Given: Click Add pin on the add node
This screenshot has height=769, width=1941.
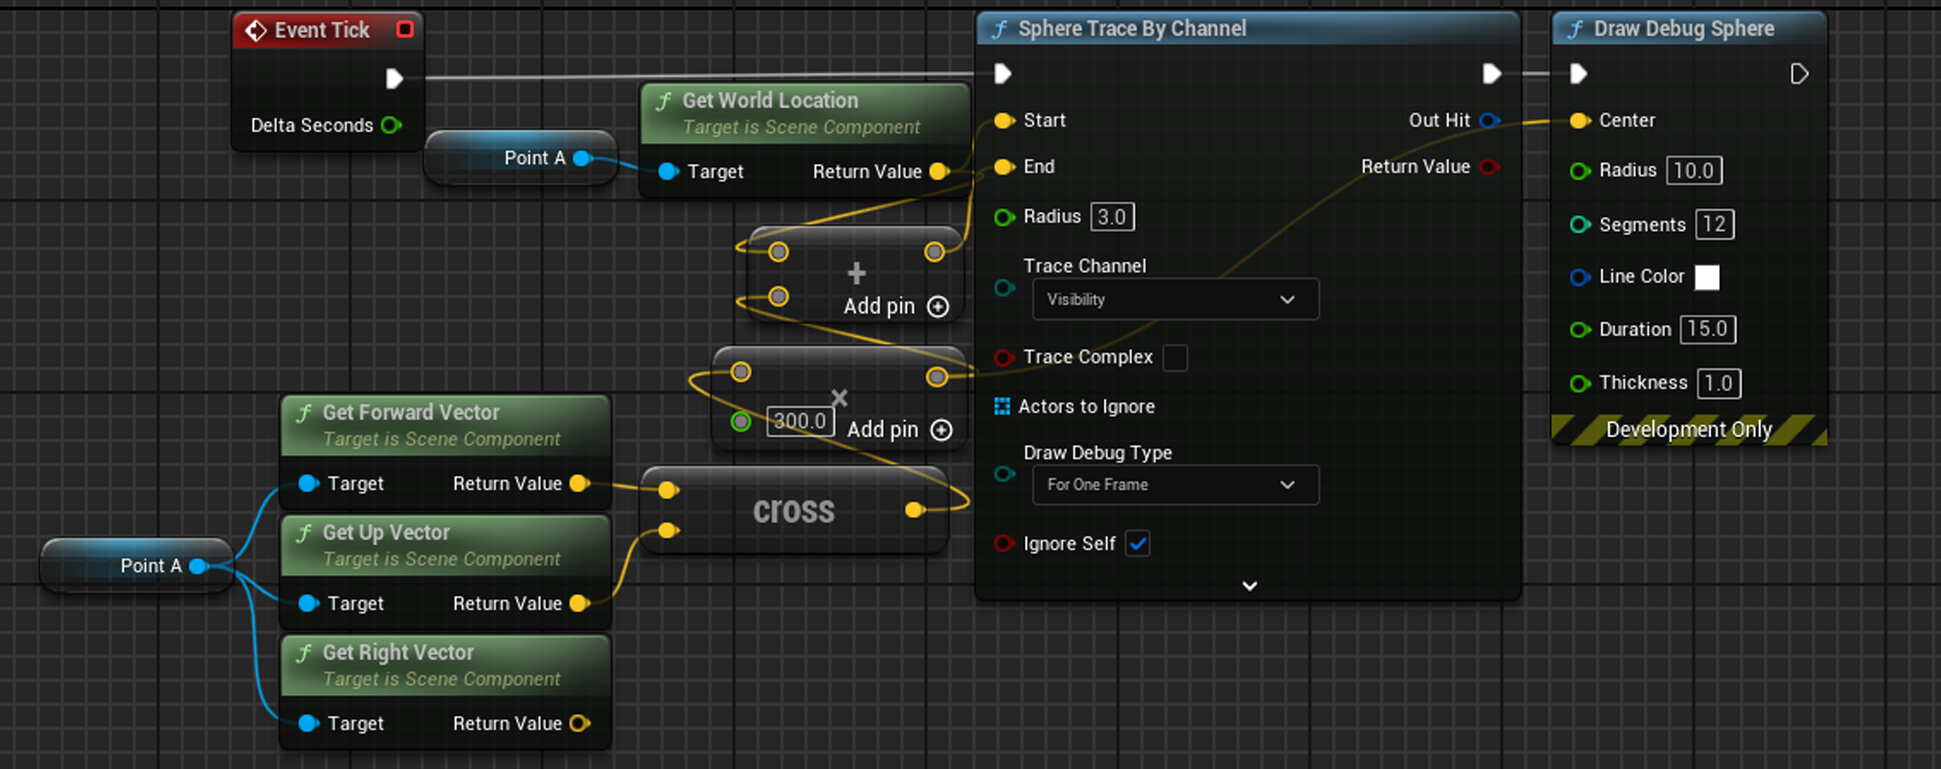Looking at the screenshot, I should [x=896, y=306].
